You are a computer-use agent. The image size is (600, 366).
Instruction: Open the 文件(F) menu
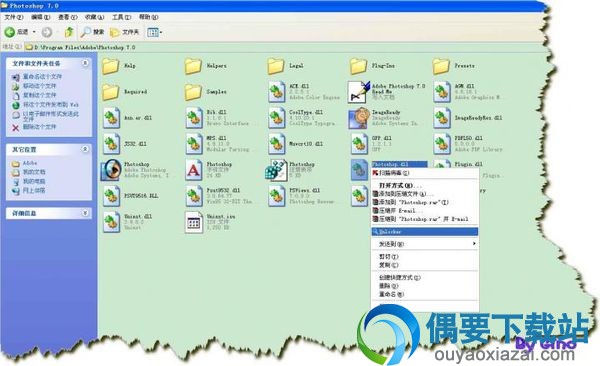point(14,17)
